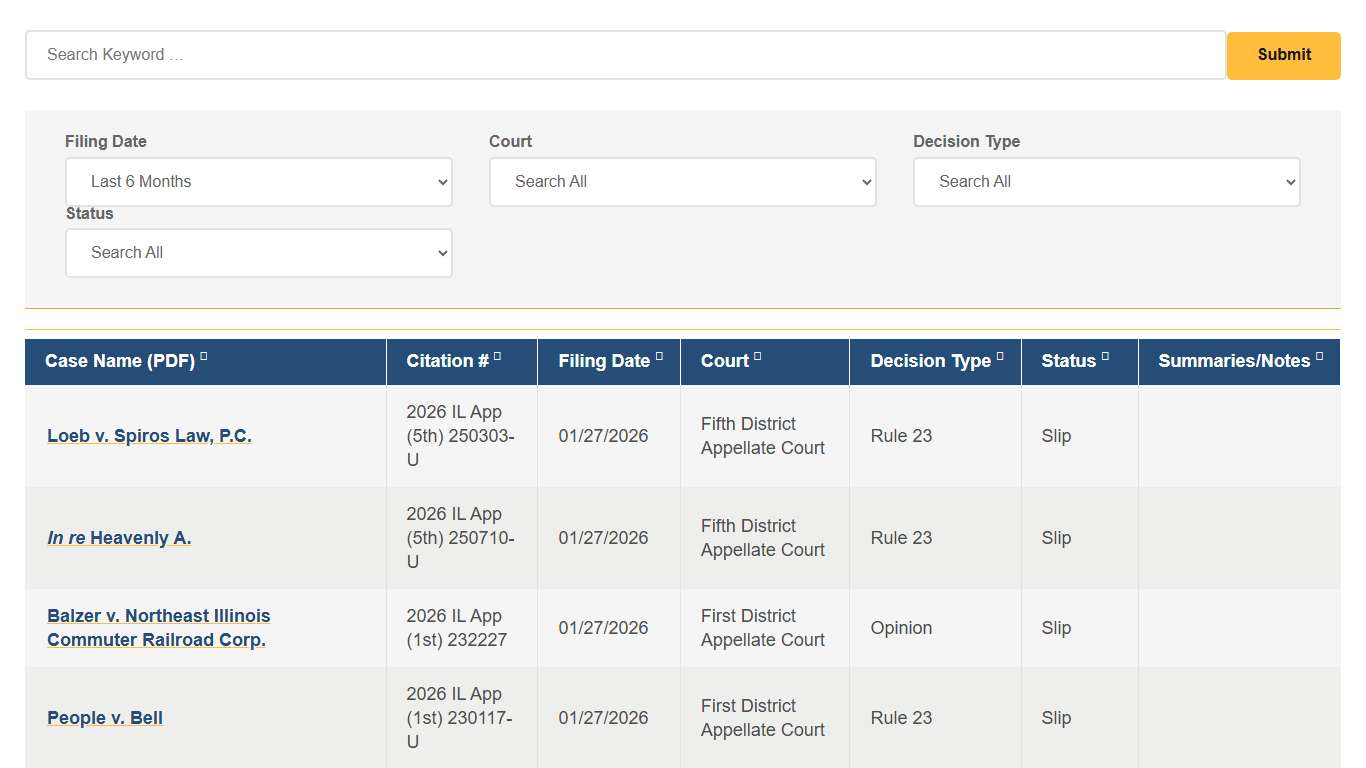Sort by Filing Date using its icon
The height and width of the screenshot is (768, 1366).
click(x=659, y=356)
